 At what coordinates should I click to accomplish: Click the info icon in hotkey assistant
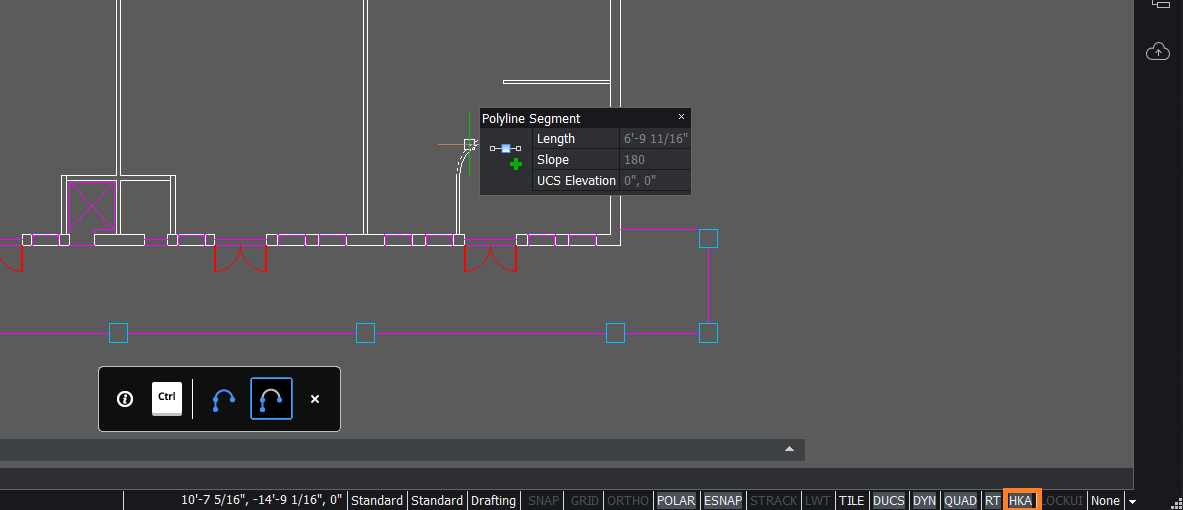pyautogui.click(x=125, y=399)
